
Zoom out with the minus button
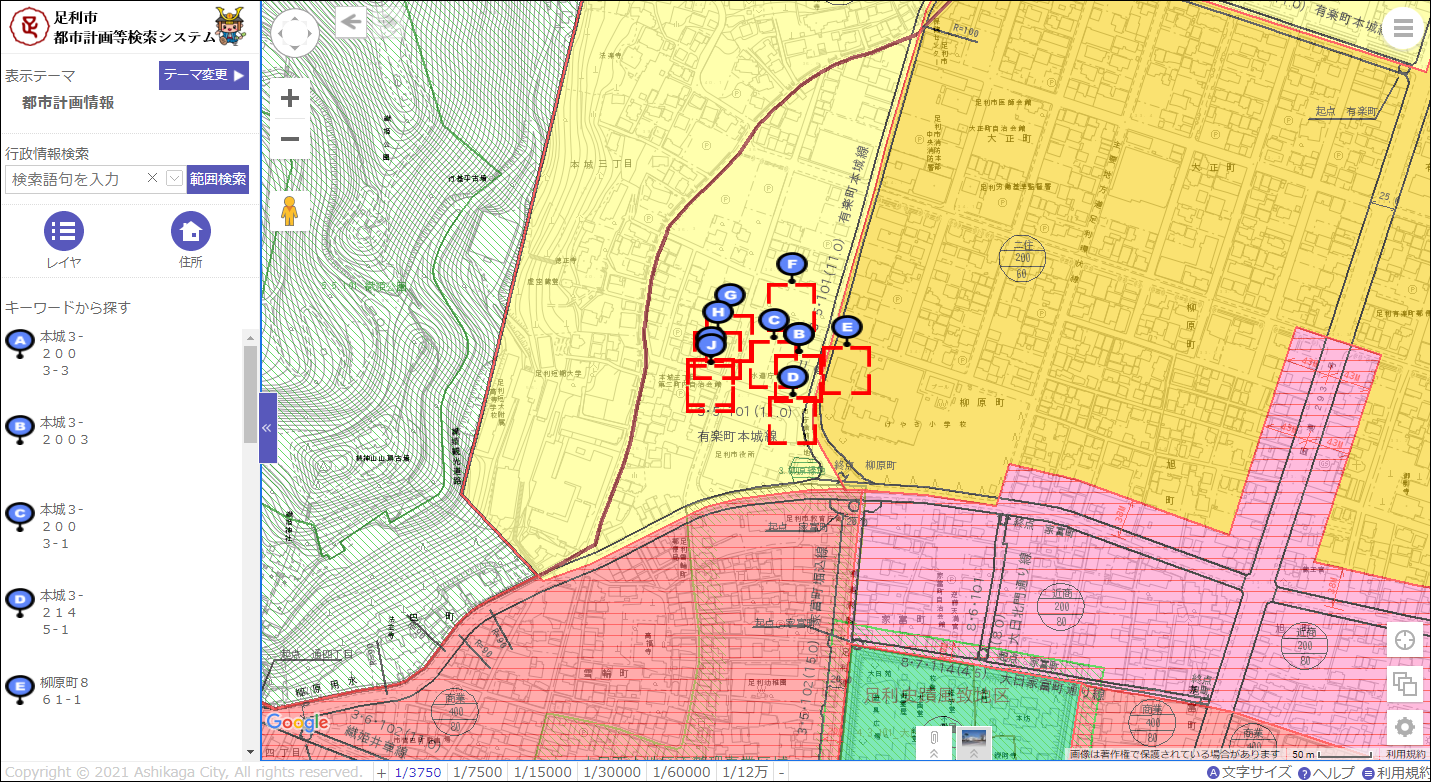tap(290, 139)
